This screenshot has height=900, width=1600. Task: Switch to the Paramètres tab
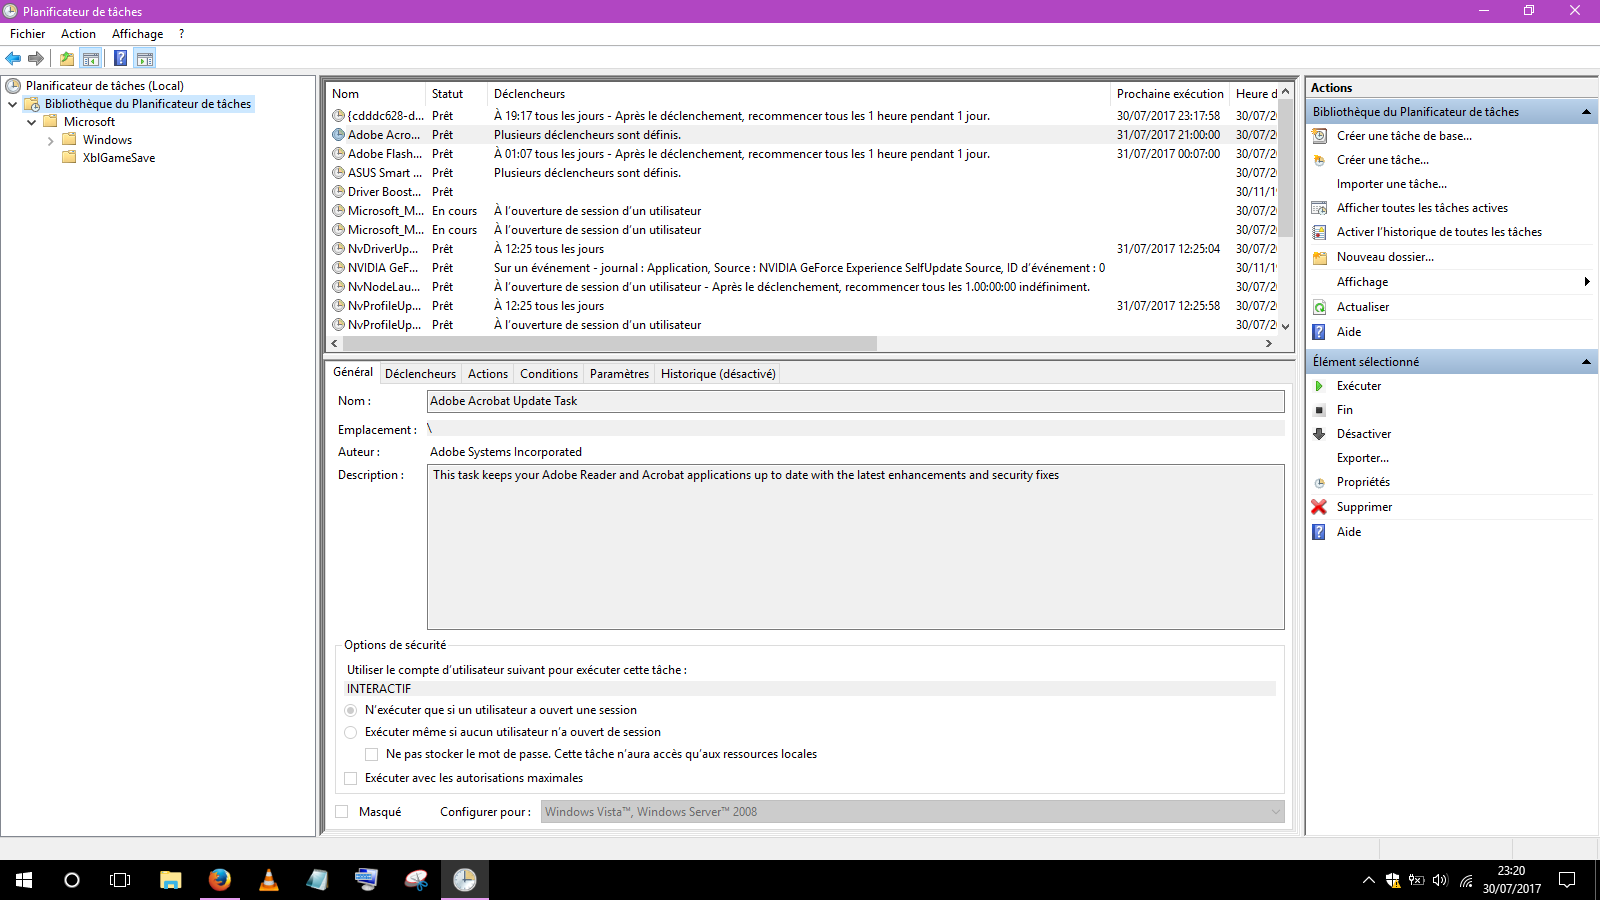pos(619,374)
